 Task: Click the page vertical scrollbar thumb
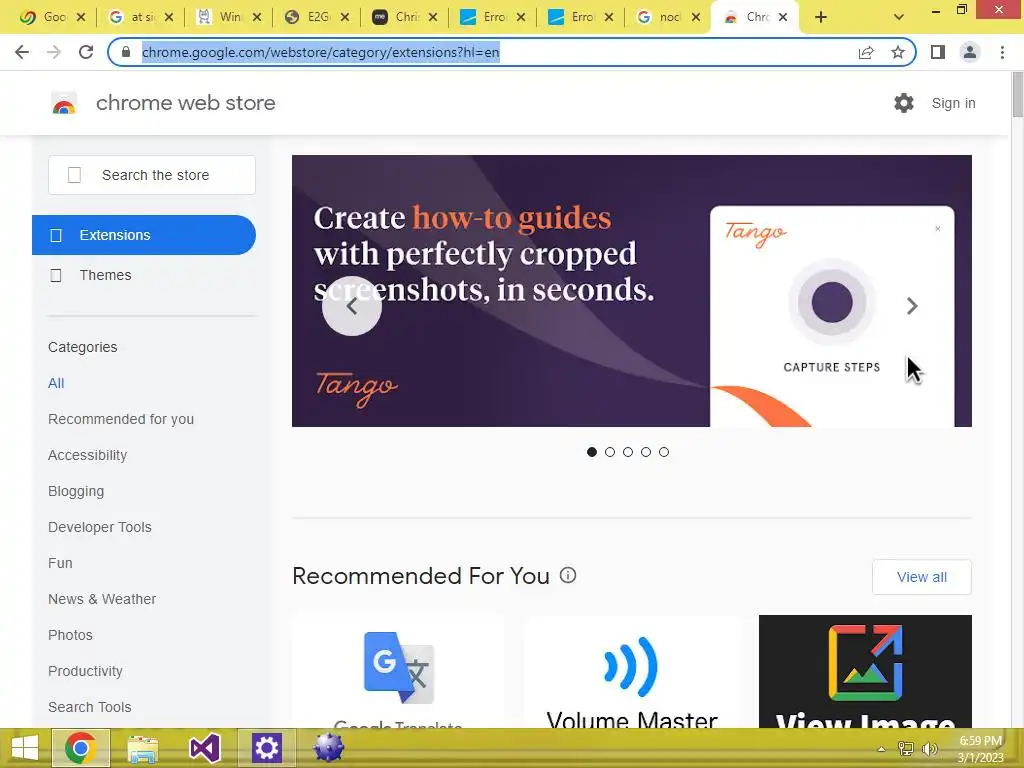point(1017,95)
